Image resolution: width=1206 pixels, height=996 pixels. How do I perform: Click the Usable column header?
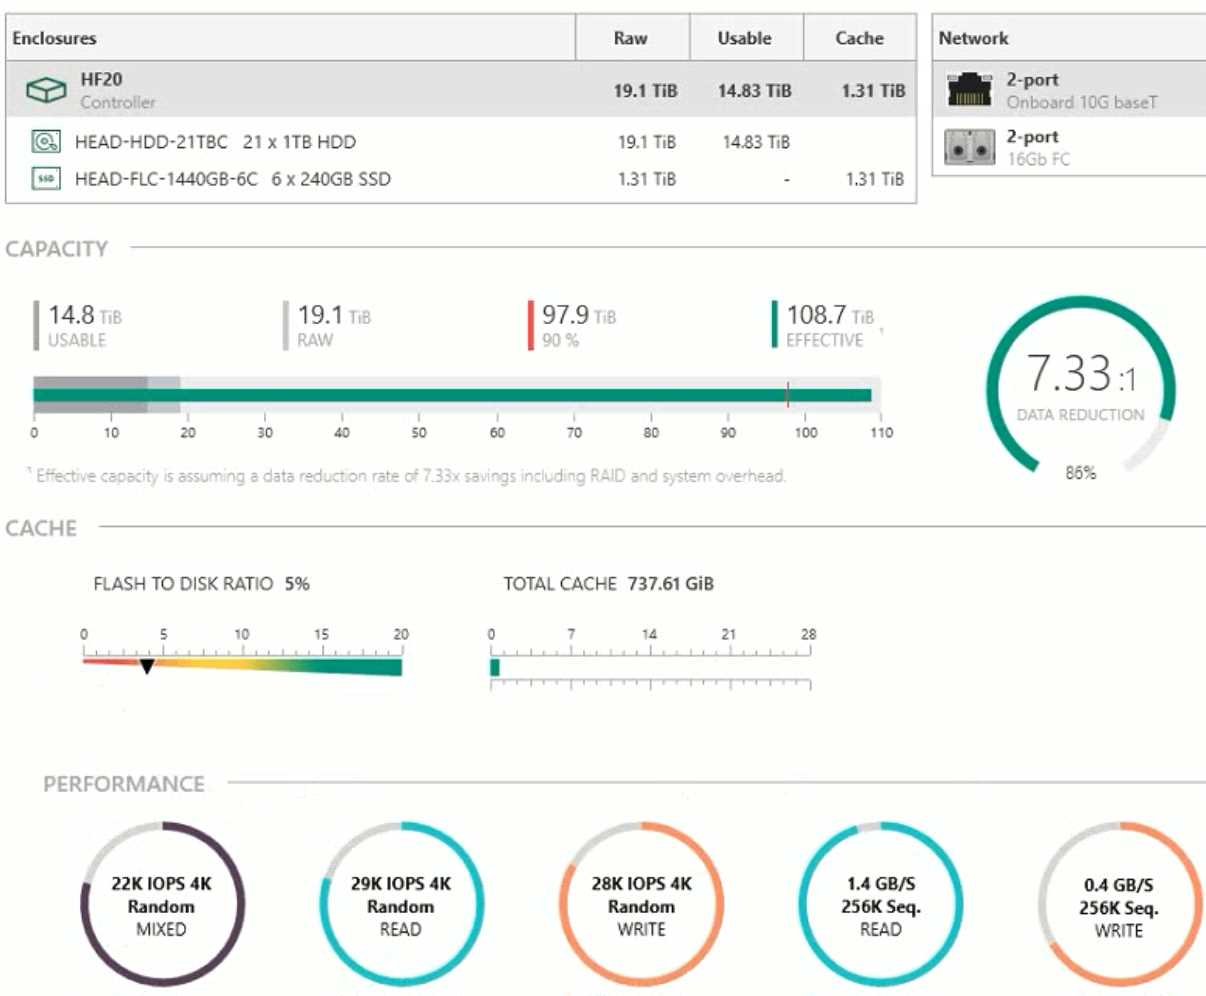[746, 38]
